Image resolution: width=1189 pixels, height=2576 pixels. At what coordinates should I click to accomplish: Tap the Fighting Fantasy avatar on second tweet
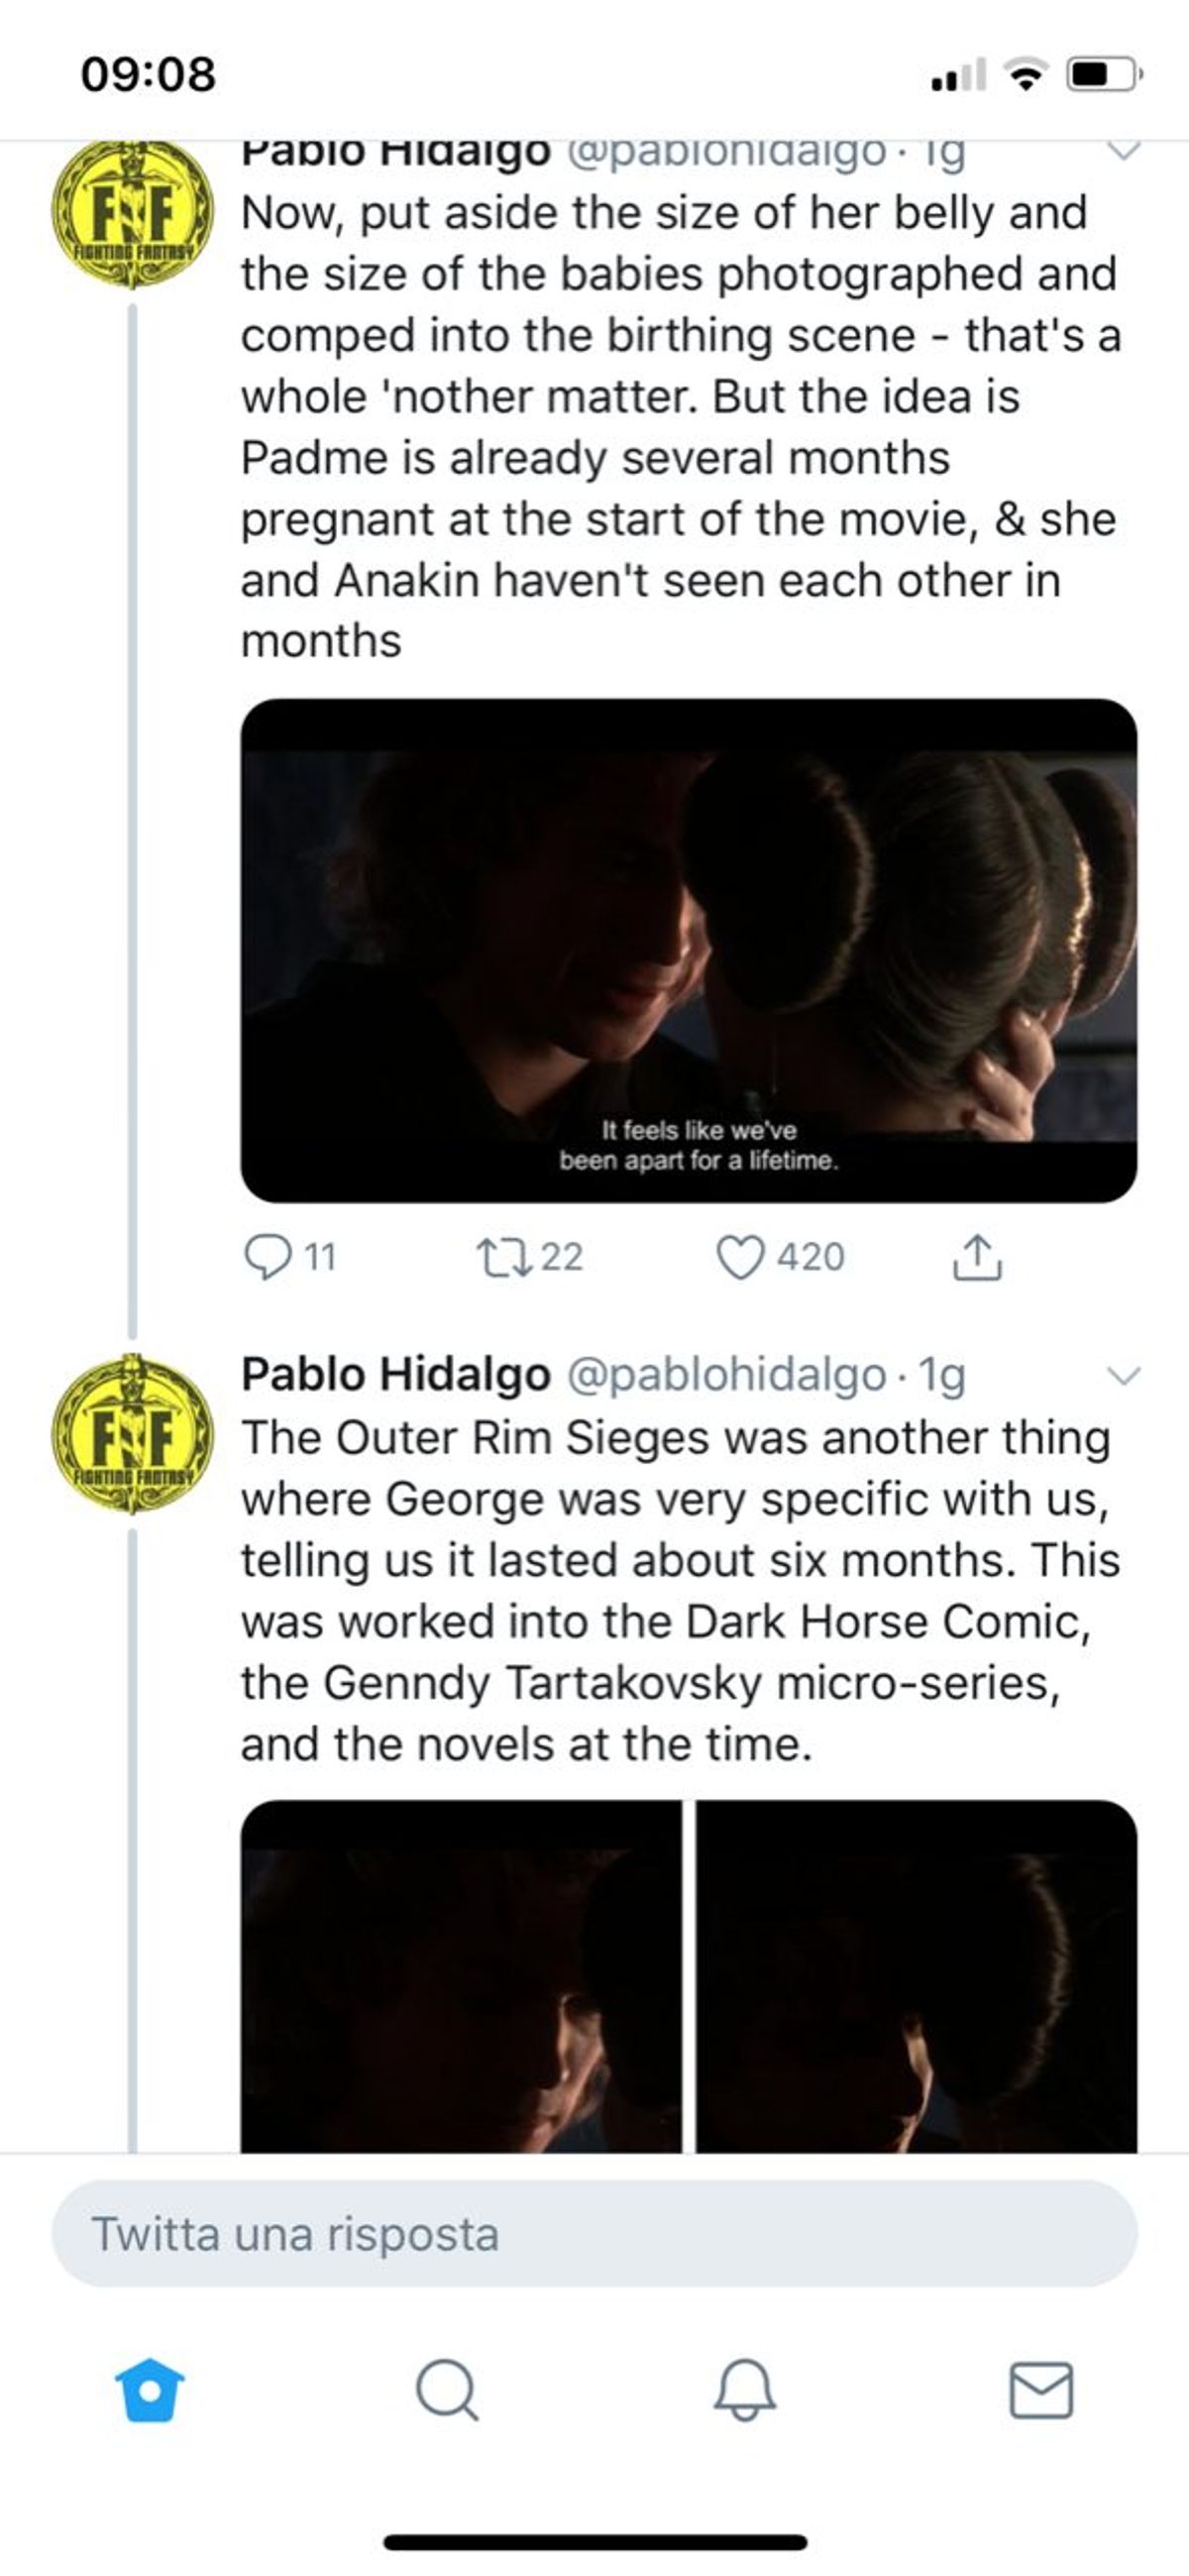(132, 1433)
